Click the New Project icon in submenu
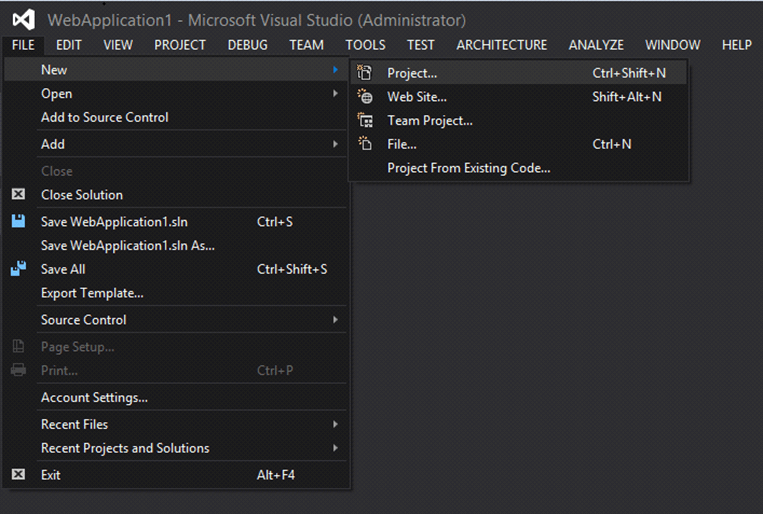The width and height of the screenshot is (763, 514). (364, 73)
